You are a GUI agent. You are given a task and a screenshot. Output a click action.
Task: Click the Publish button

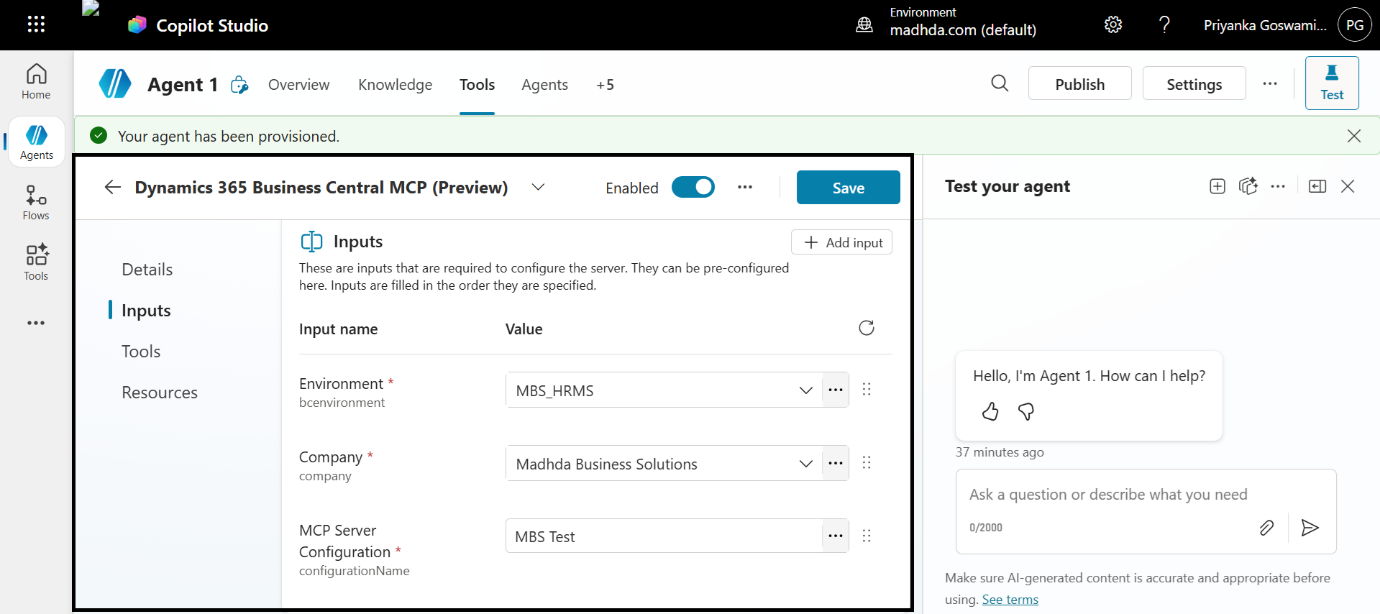pyautogui.click(x=1080, y=83)
